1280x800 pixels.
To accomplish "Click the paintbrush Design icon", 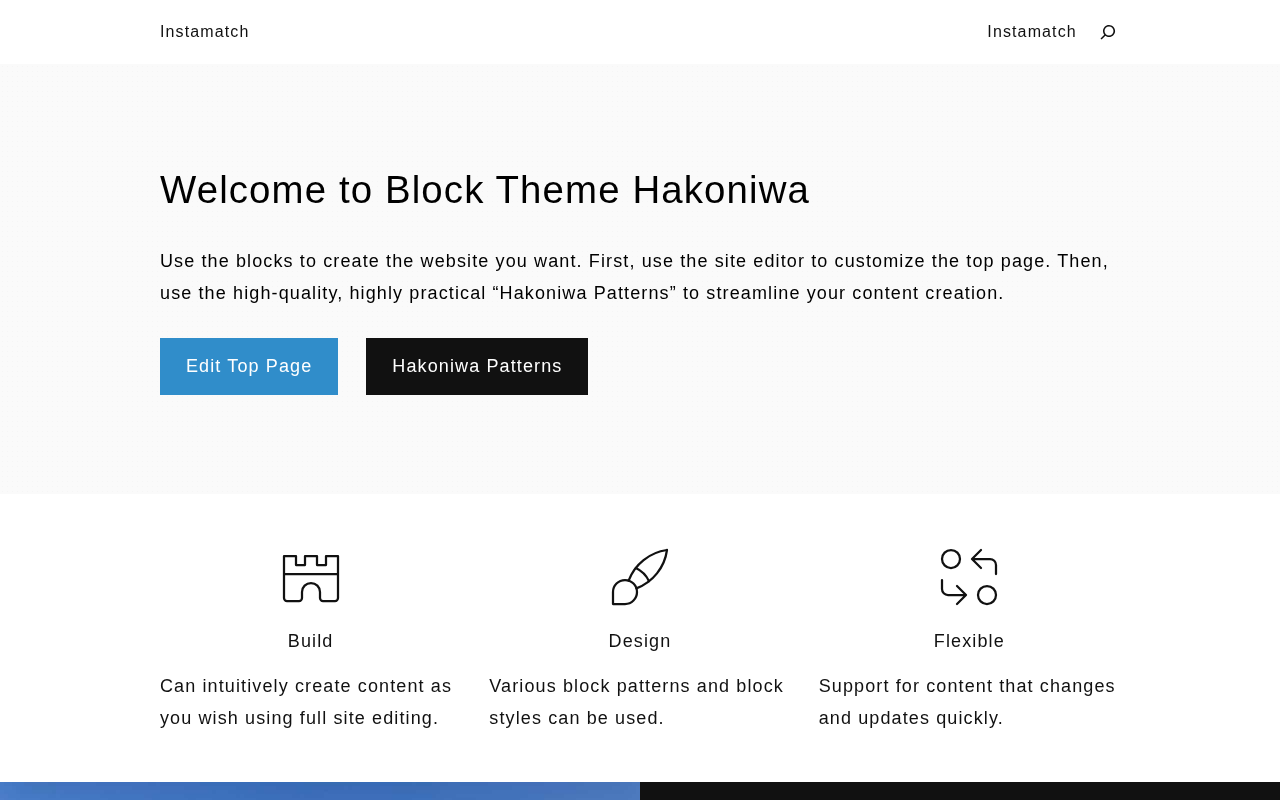I will click(640, 577).
